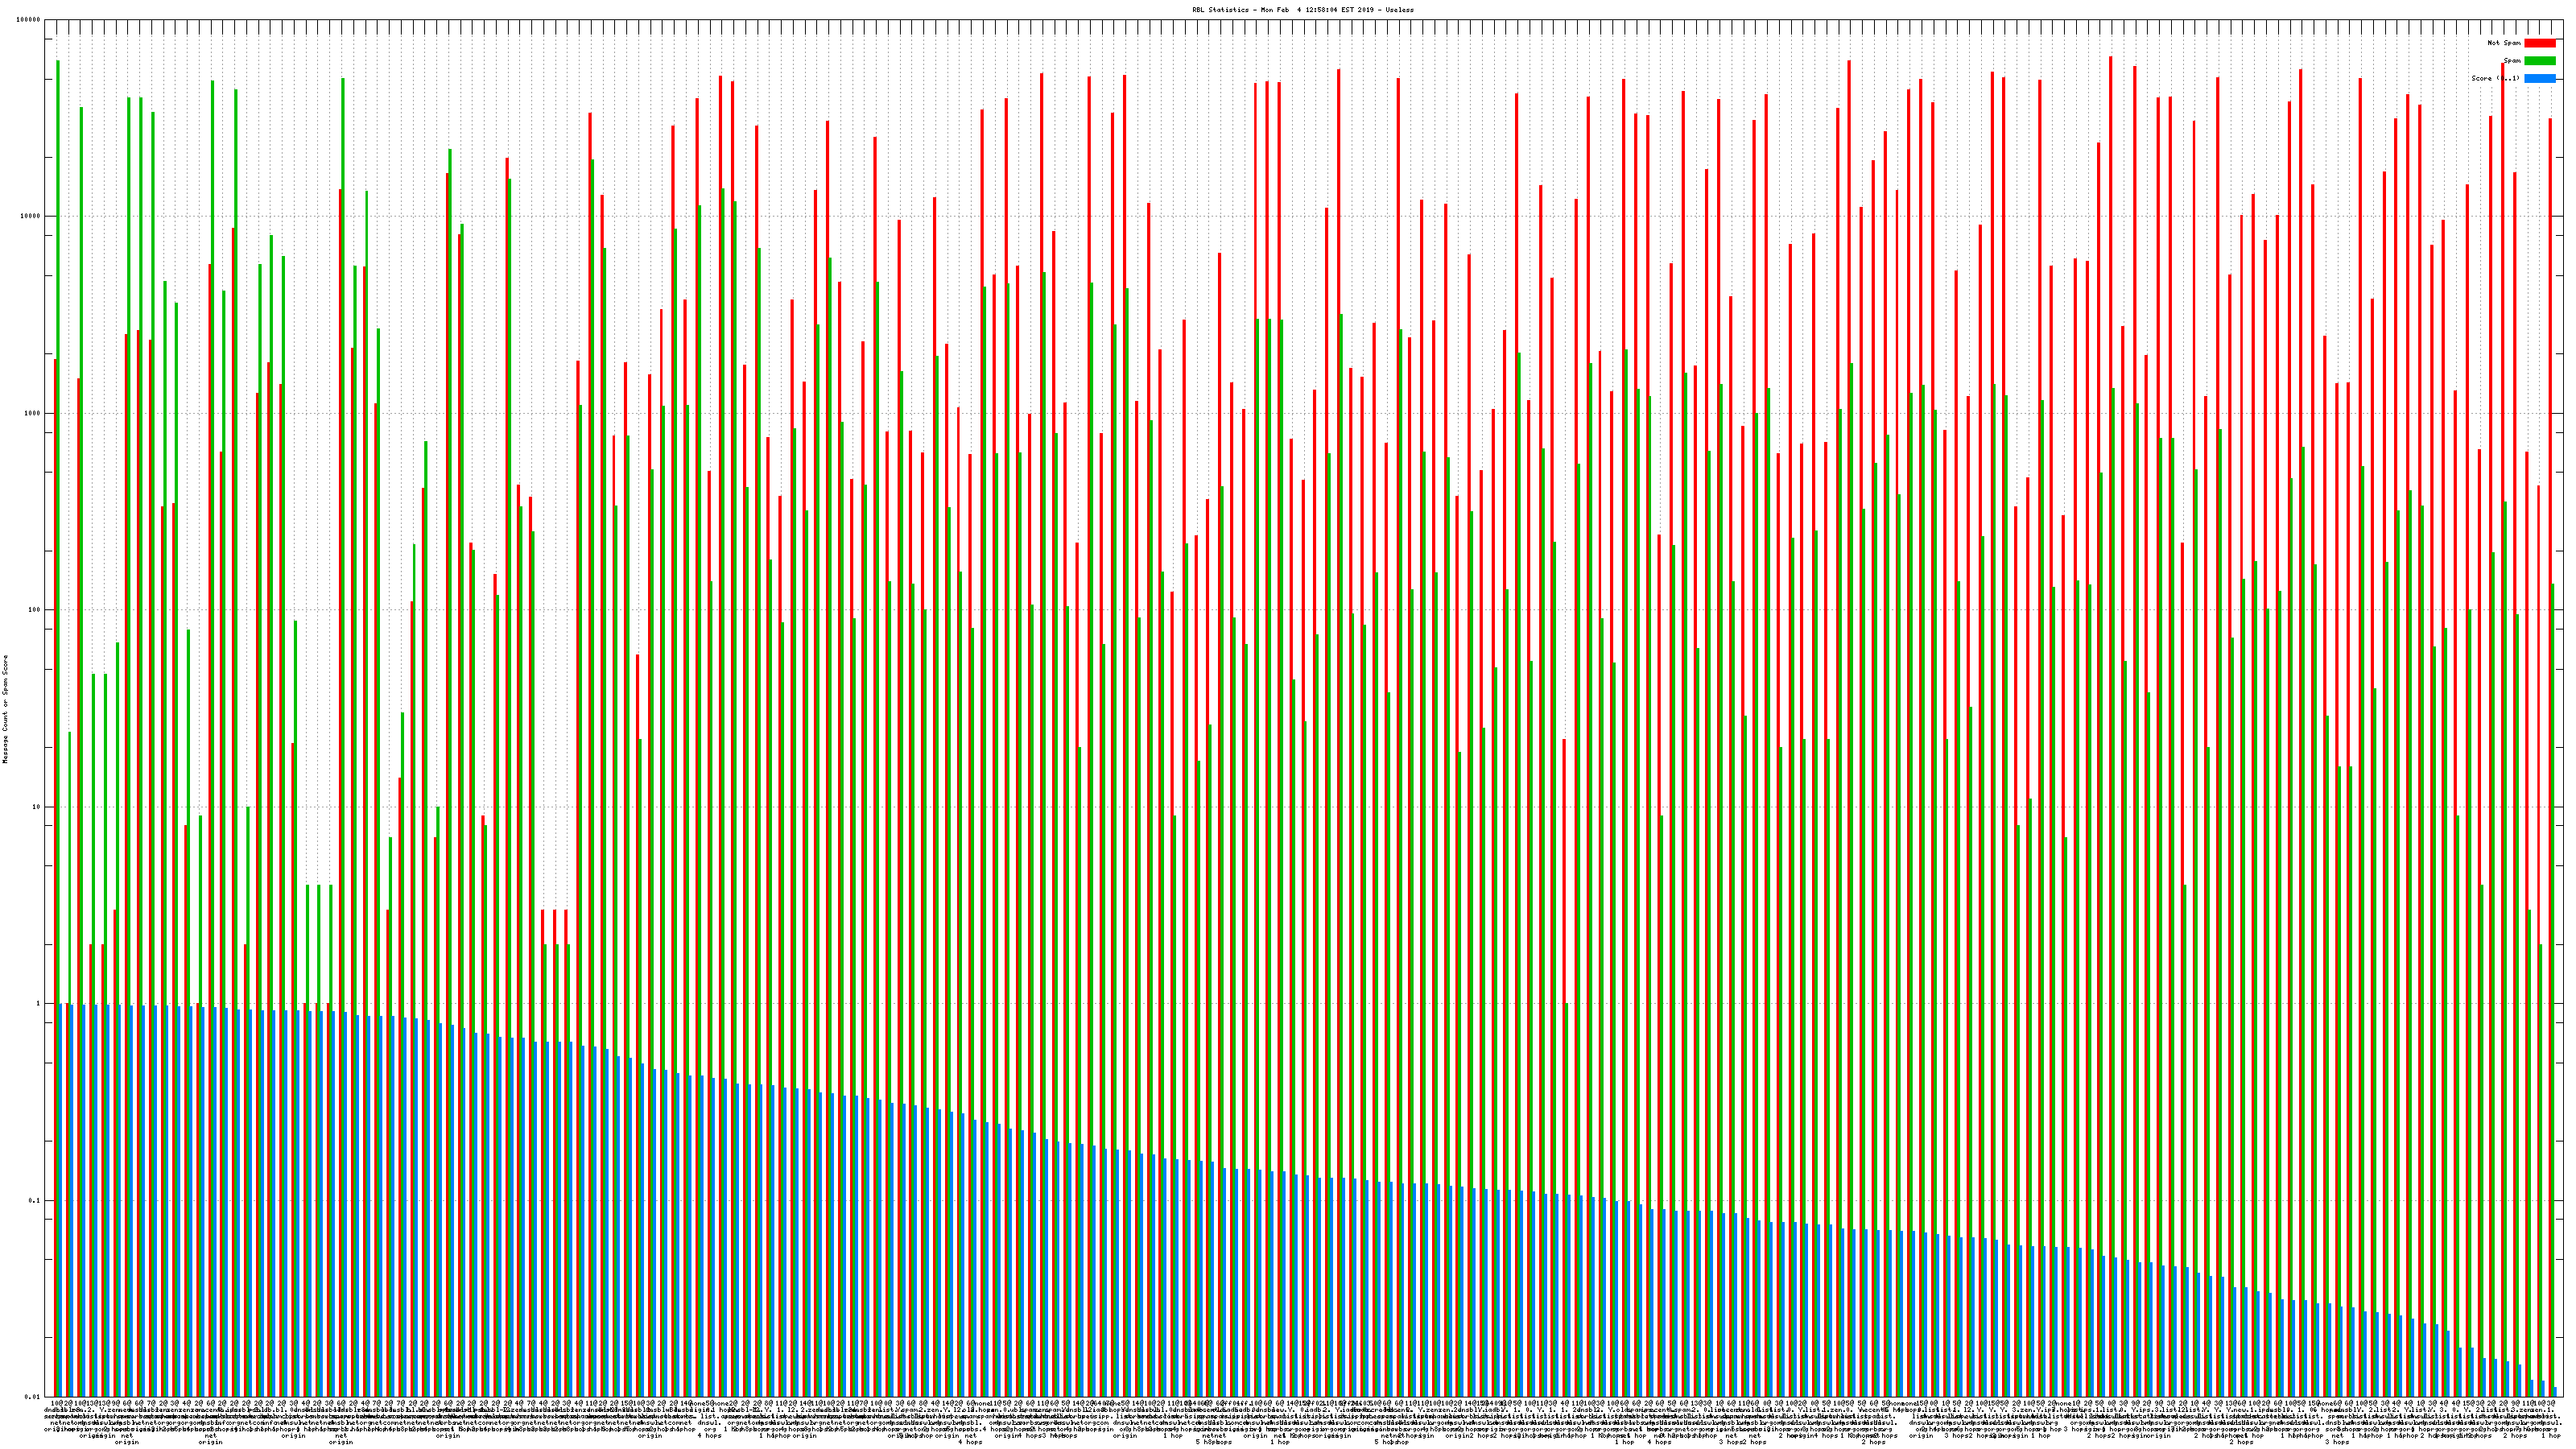
Task: Click the 100 y-axis tick label
Action: (35, 610)
